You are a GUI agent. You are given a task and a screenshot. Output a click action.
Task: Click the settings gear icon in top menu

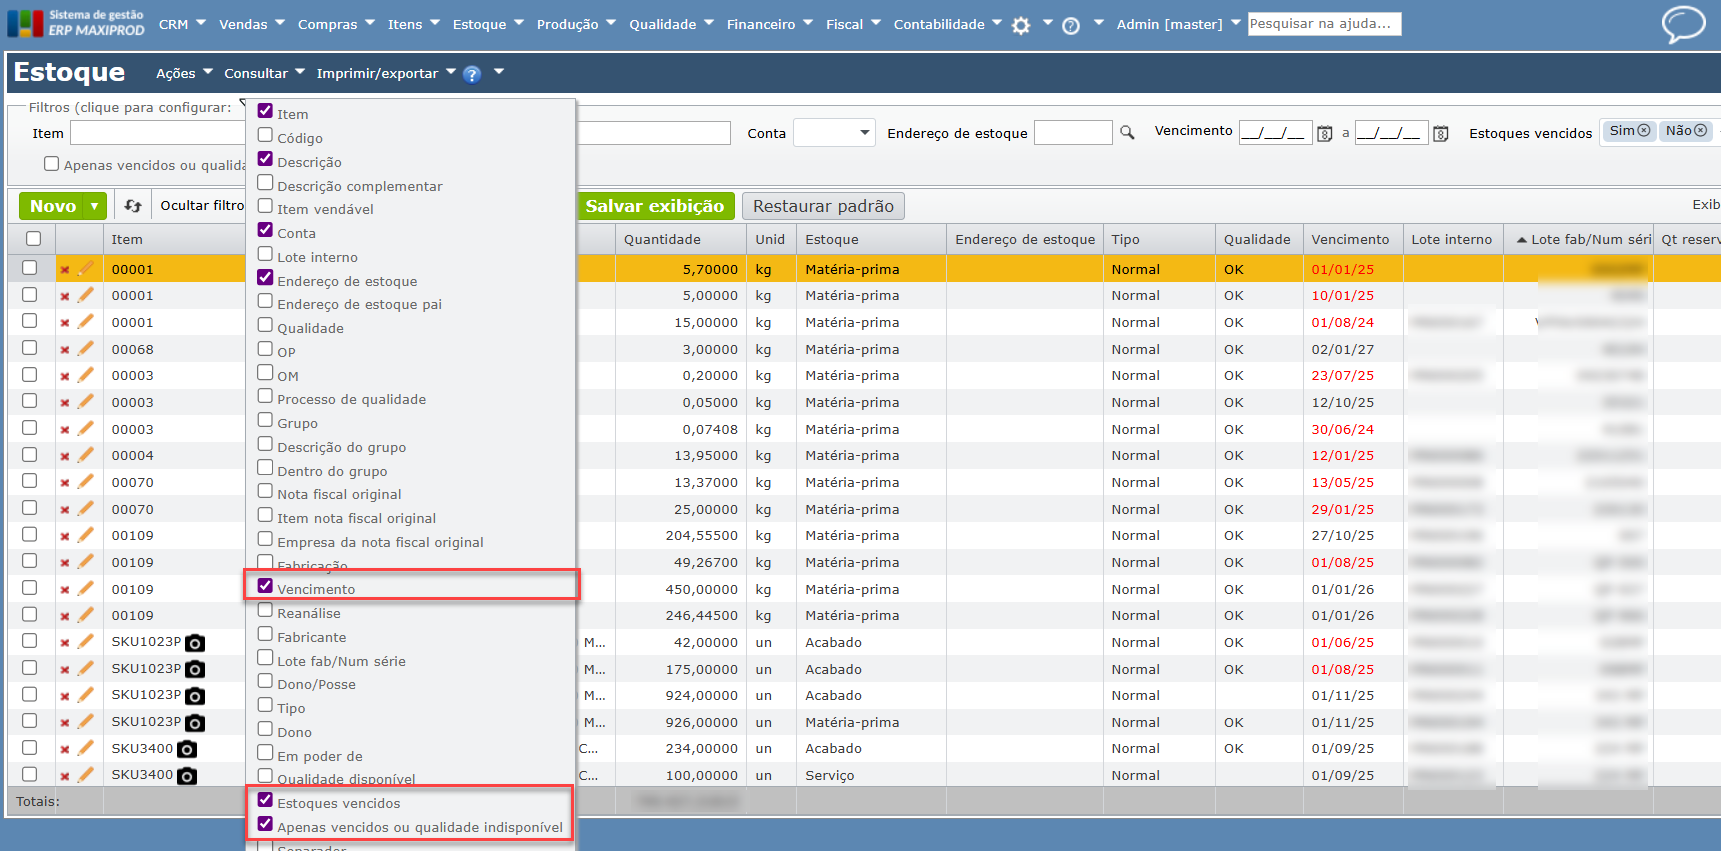[1020, 26]
